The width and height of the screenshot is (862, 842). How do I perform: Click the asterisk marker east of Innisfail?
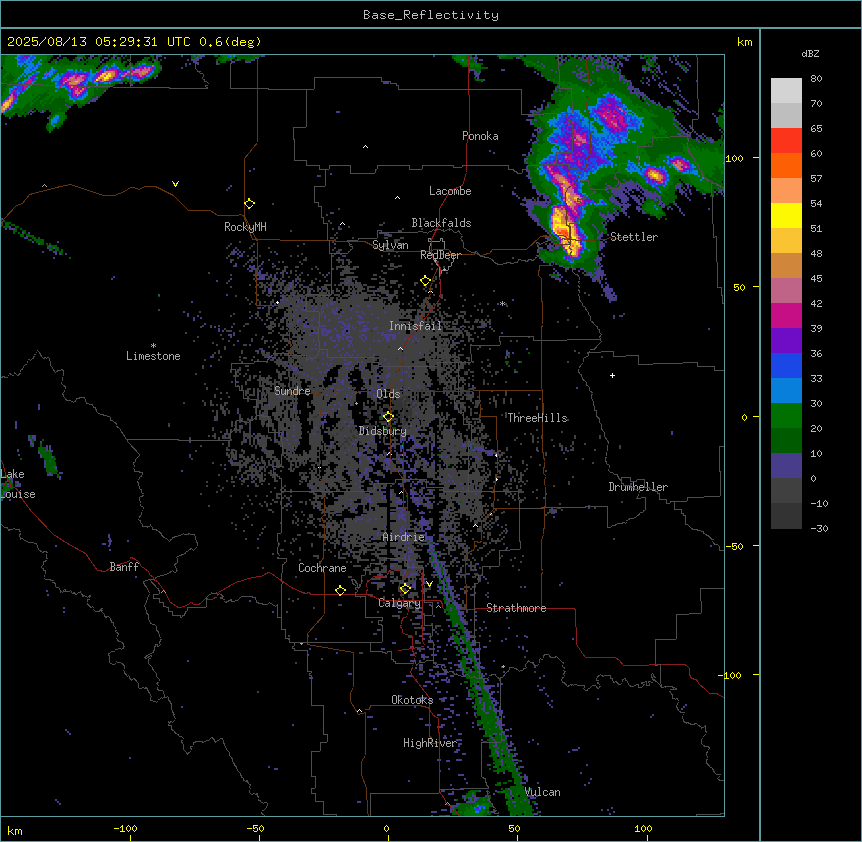tap(502, 303)
